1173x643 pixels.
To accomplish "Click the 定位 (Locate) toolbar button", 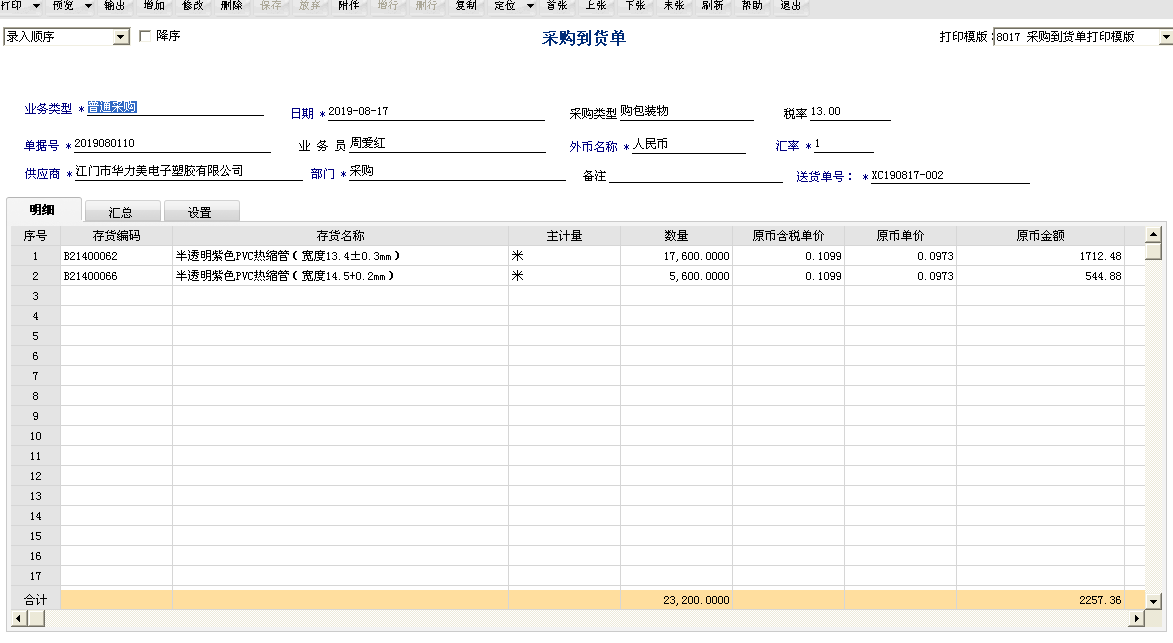I will tap(505, 5).
